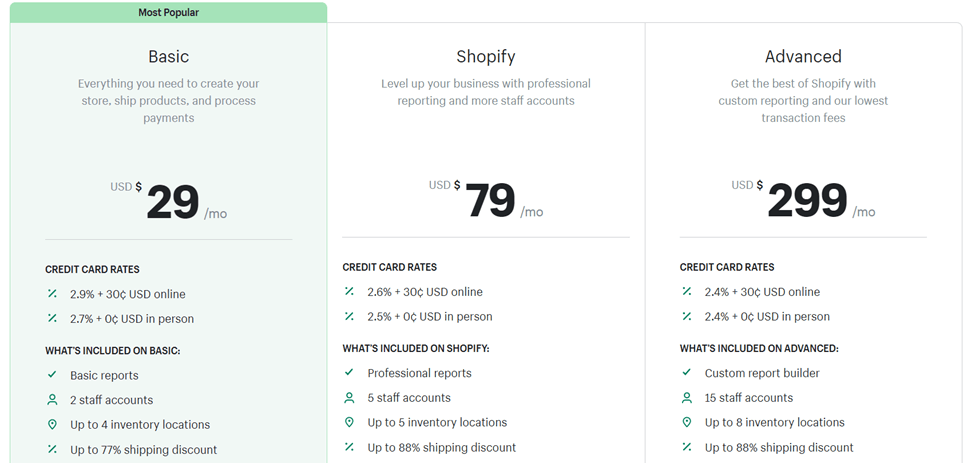Click 'WHAT'S INCLUDED ON ADVANCED:' heading
Image resolution: width=975 pixels, height=463 pixels.
759,348
